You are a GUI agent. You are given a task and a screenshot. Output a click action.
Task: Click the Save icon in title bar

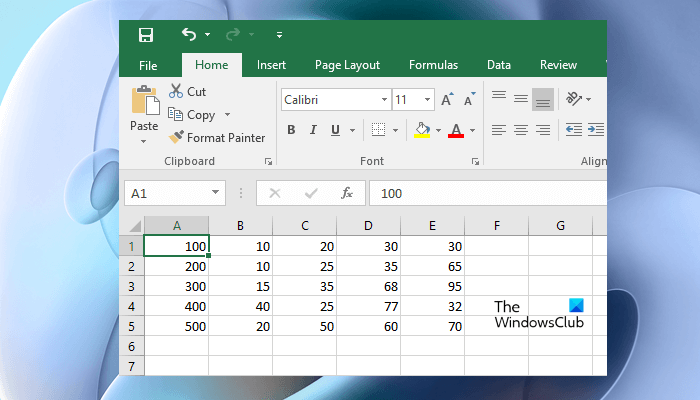(x=146, y=35)
